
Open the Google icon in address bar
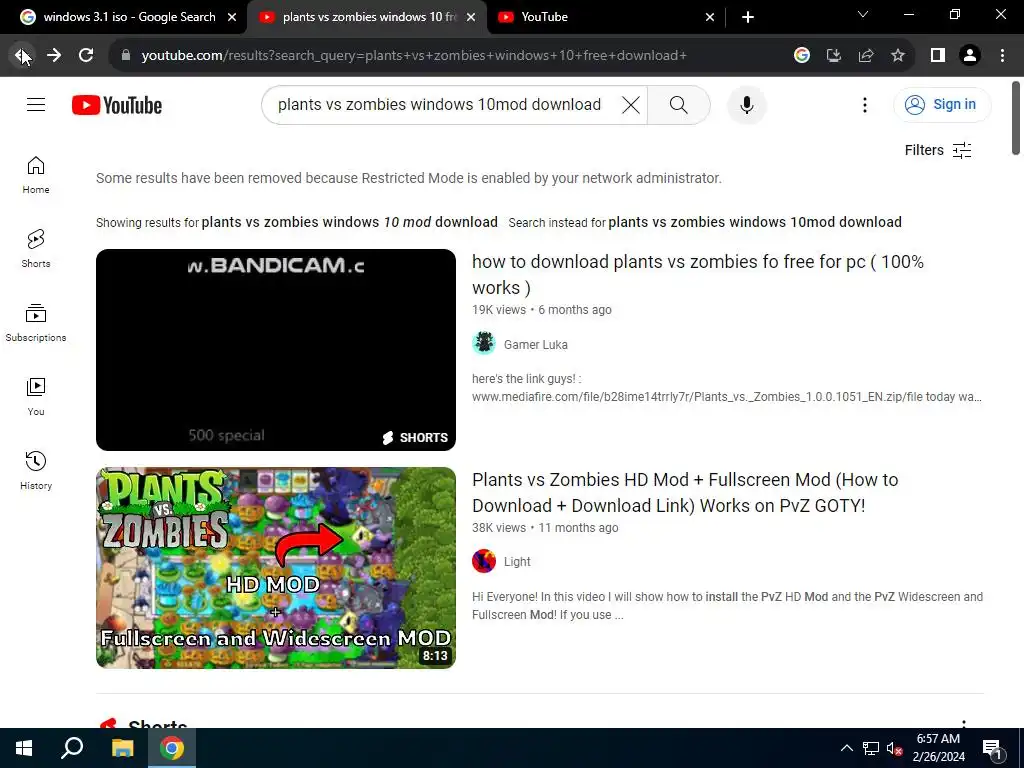(x=801, y=56)
